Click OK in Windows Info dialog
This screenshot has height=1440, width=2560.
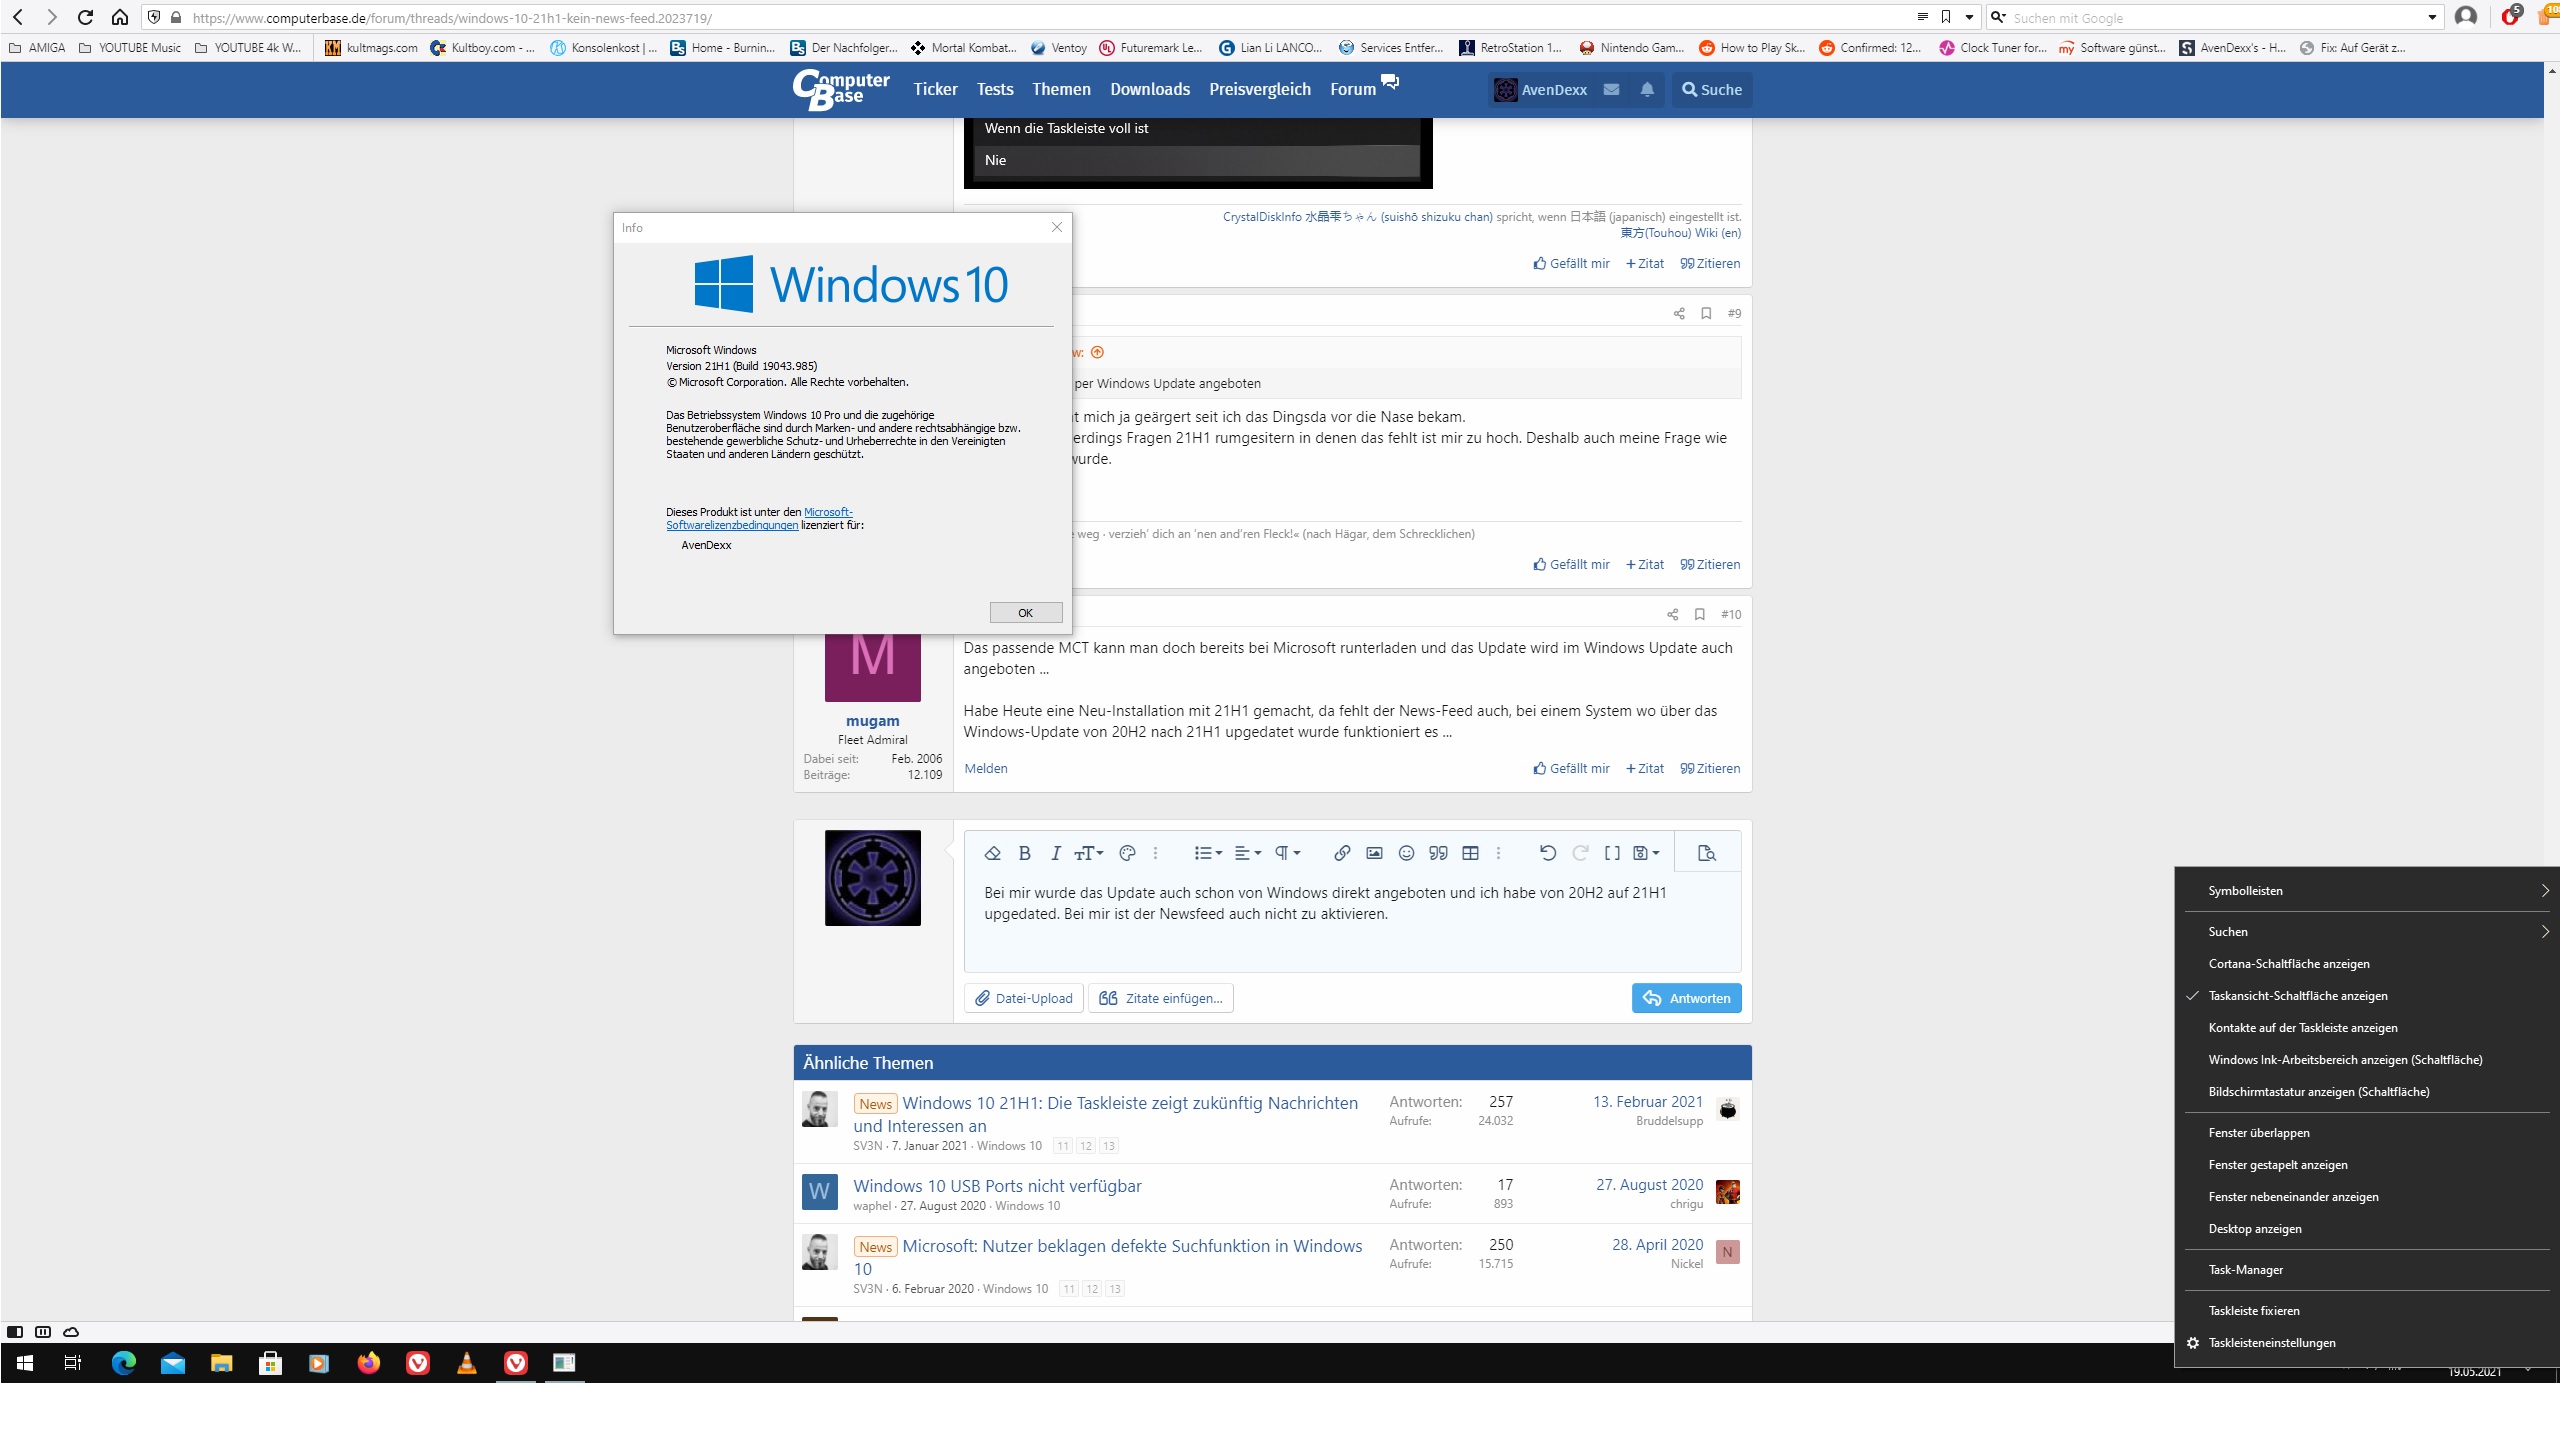click(1025, 613)
